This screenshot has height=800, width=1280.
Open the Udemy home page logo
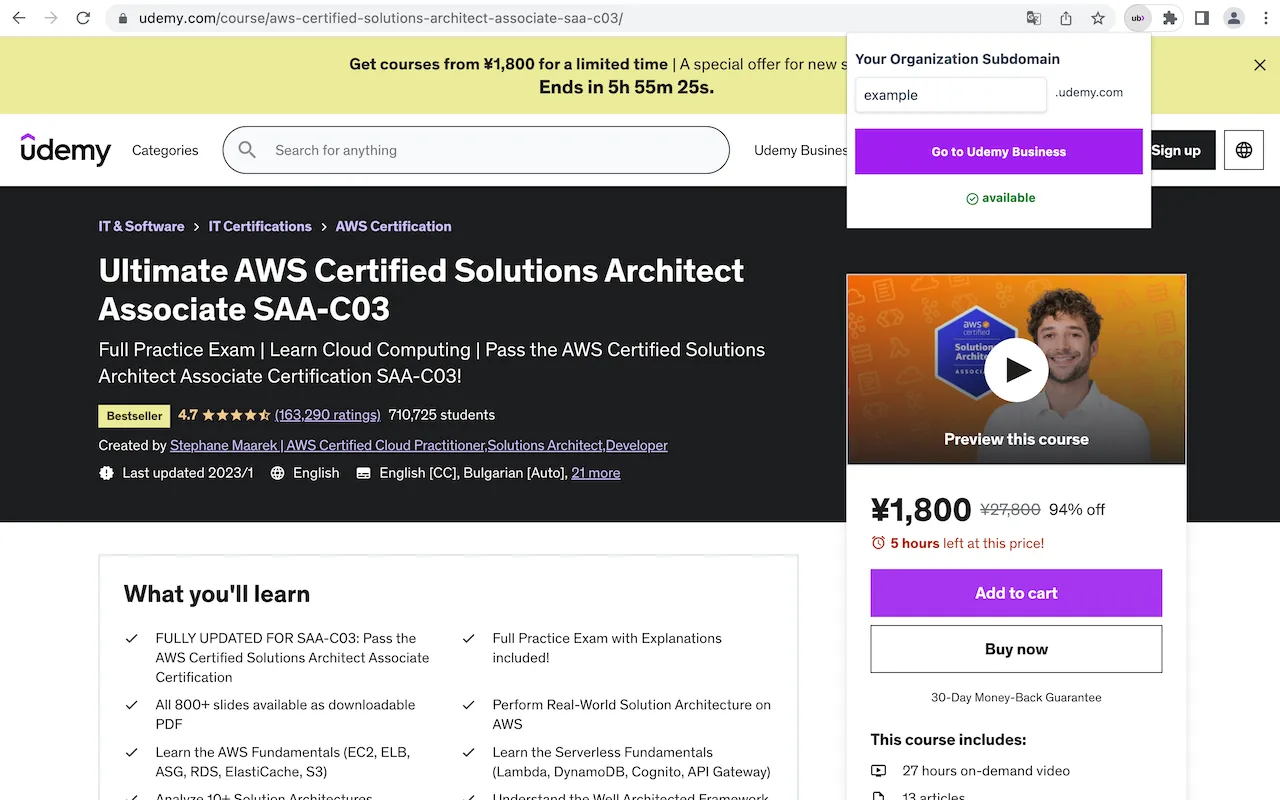click(64, 150)
